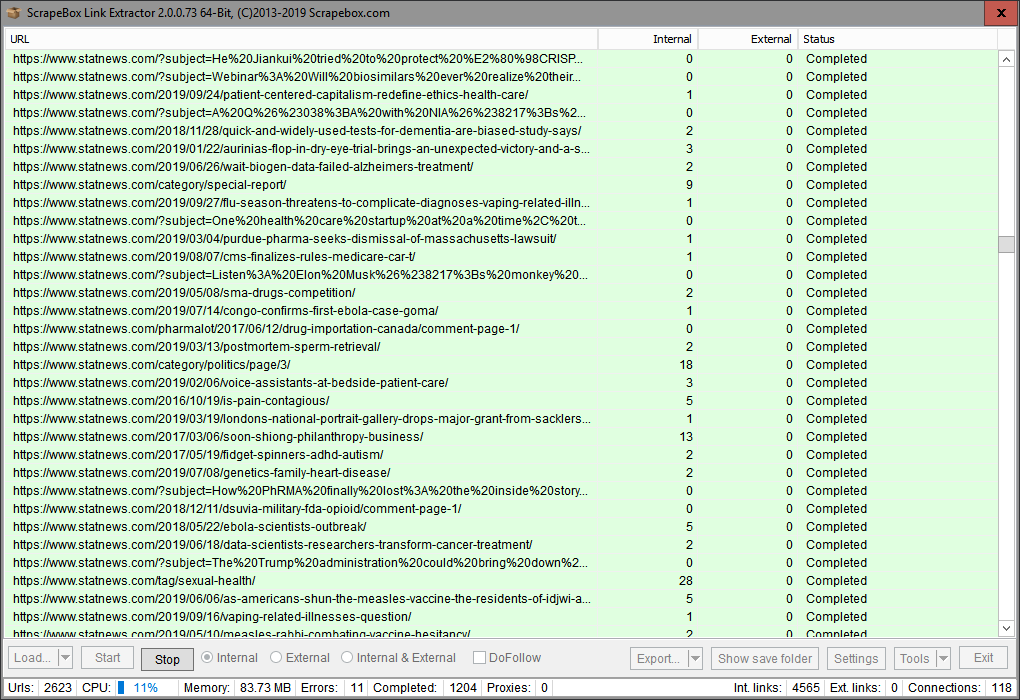This screenshot has width=1020, height=700.
Task: Select the category/special-report URL row
Action: tap(501, 185)
